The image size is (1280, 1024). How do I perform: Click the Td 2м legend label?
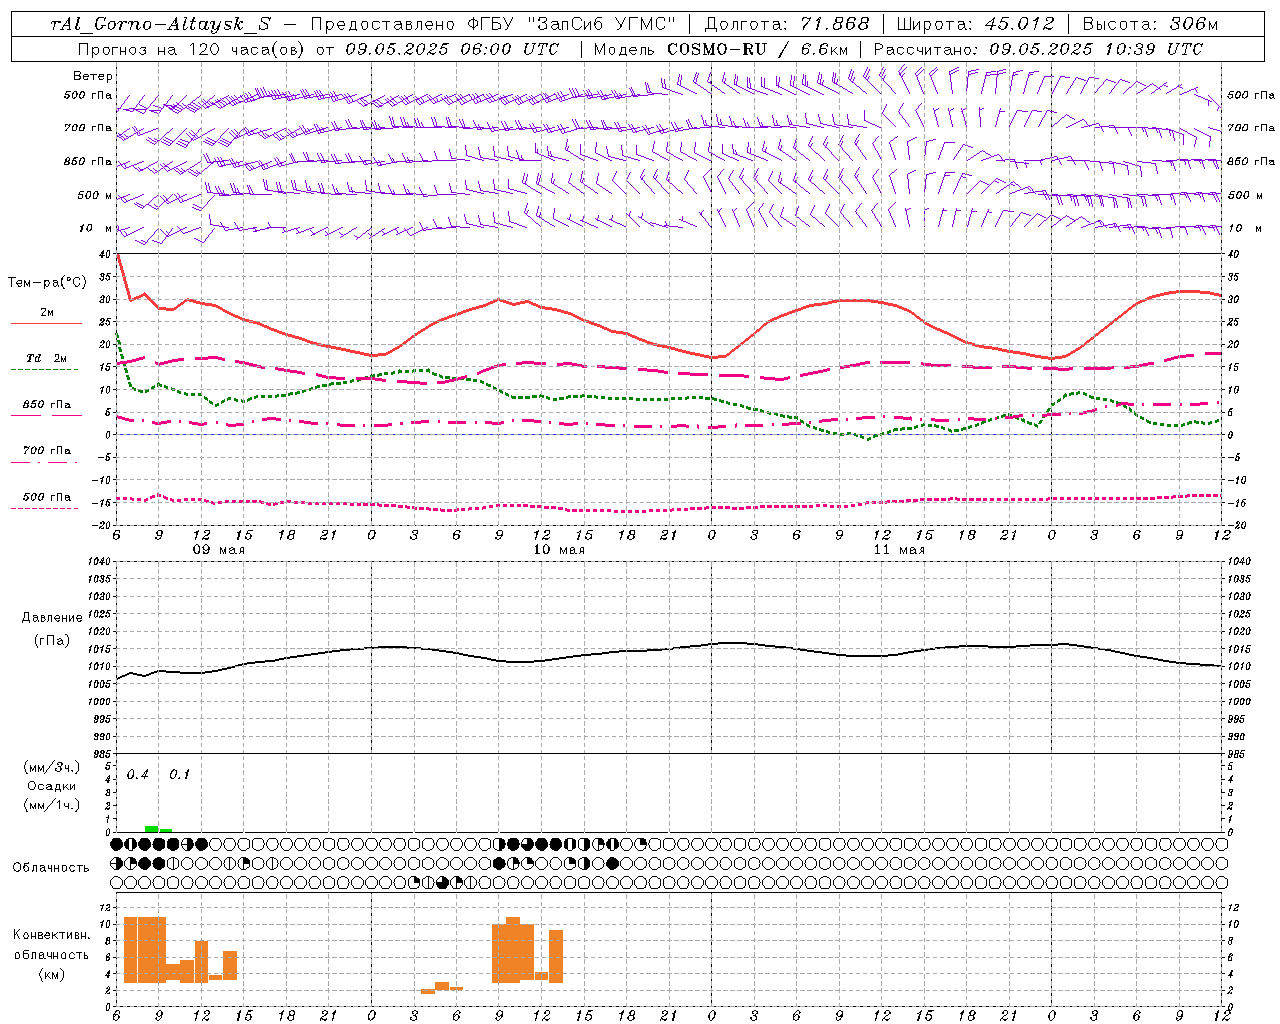point(46,358)
